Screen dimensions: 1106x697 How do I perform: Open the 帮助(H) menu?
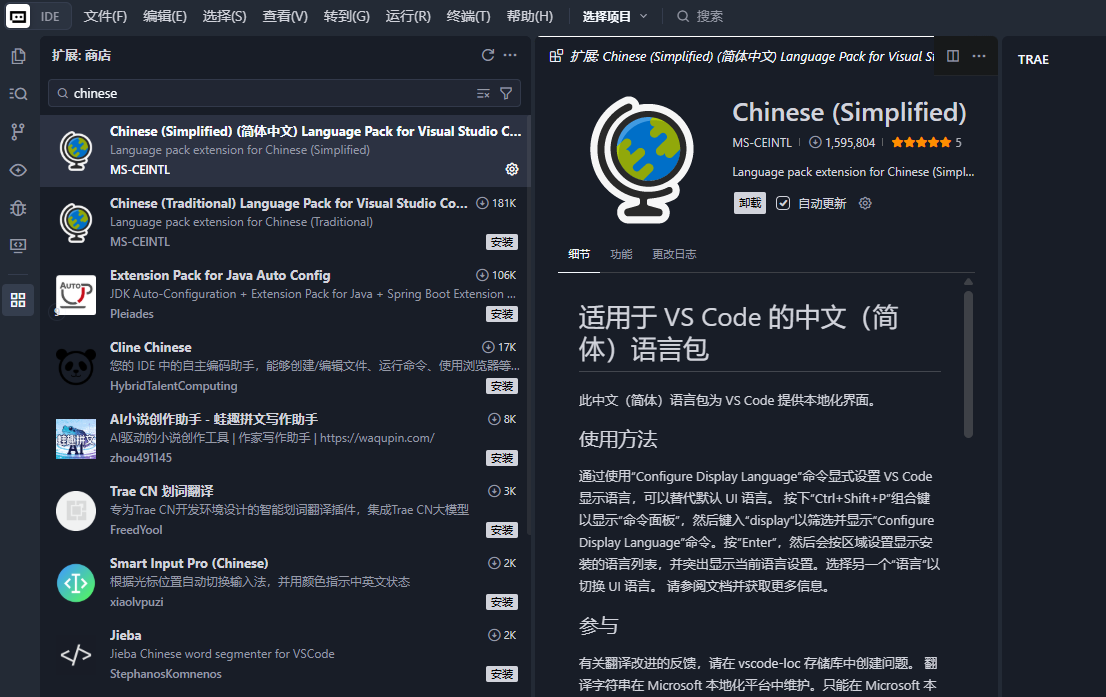(x=530, y=16)
